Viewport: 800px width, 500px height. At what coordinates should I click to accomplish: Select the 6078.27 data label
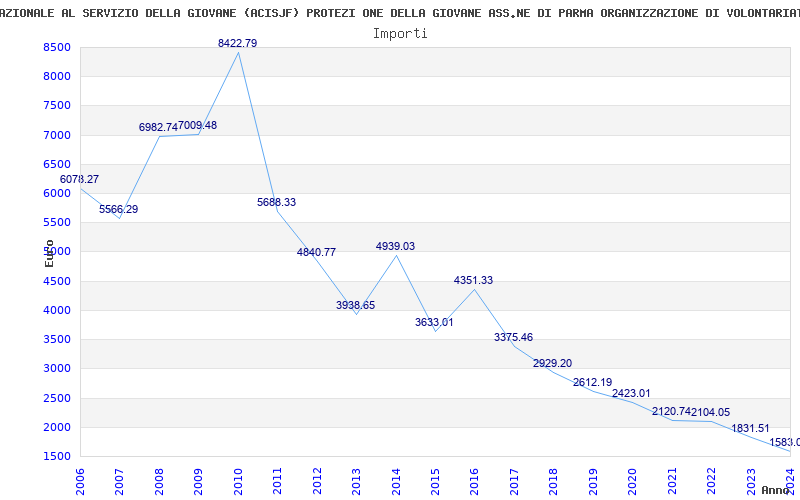tap(79, 179)
